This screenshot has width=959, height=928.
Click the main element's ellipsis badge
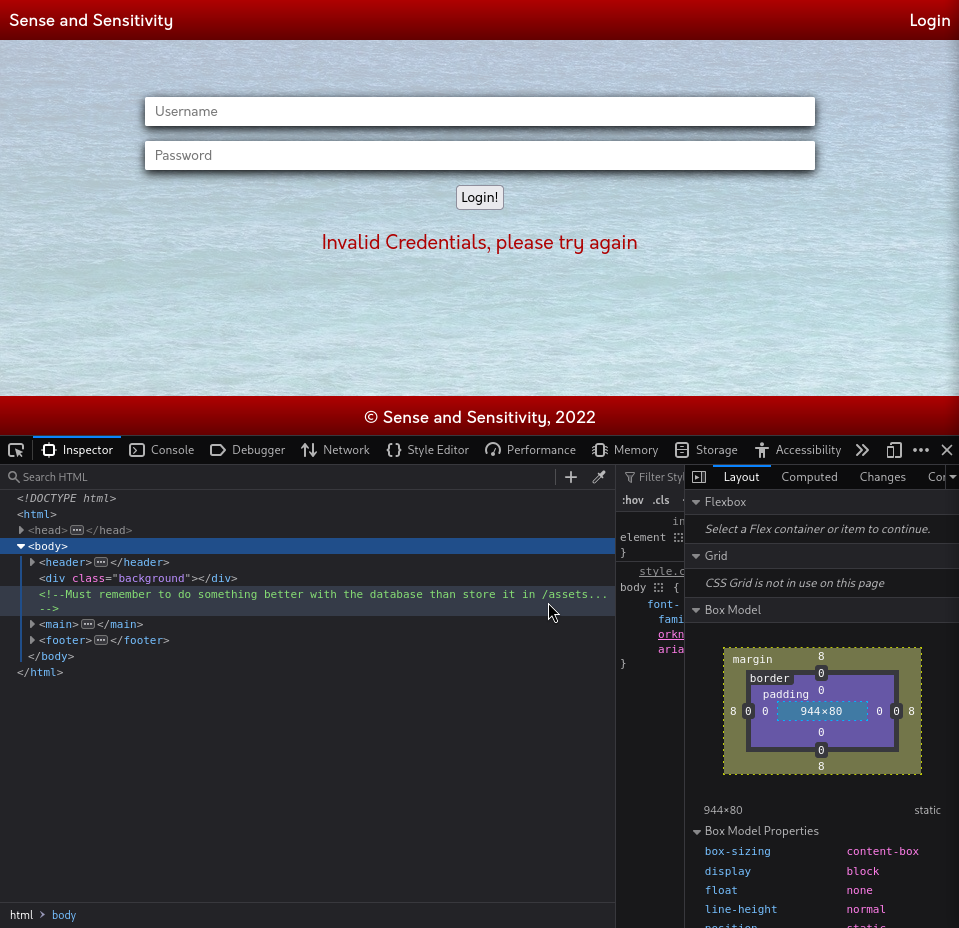coord(88,625)
